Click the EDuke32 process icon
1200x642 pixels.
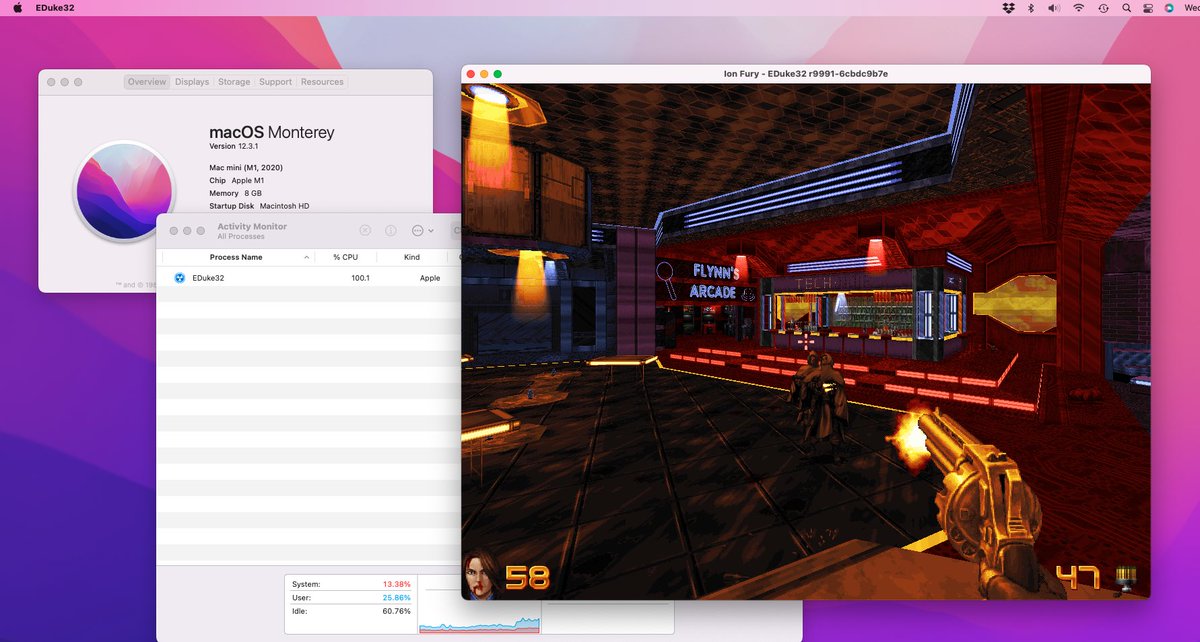179,278
